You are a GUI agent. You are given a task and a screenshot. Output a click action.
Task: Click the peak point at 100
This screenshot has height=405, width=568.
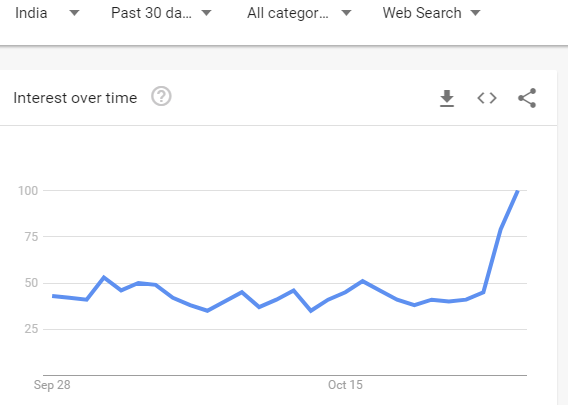pos(518,191)
